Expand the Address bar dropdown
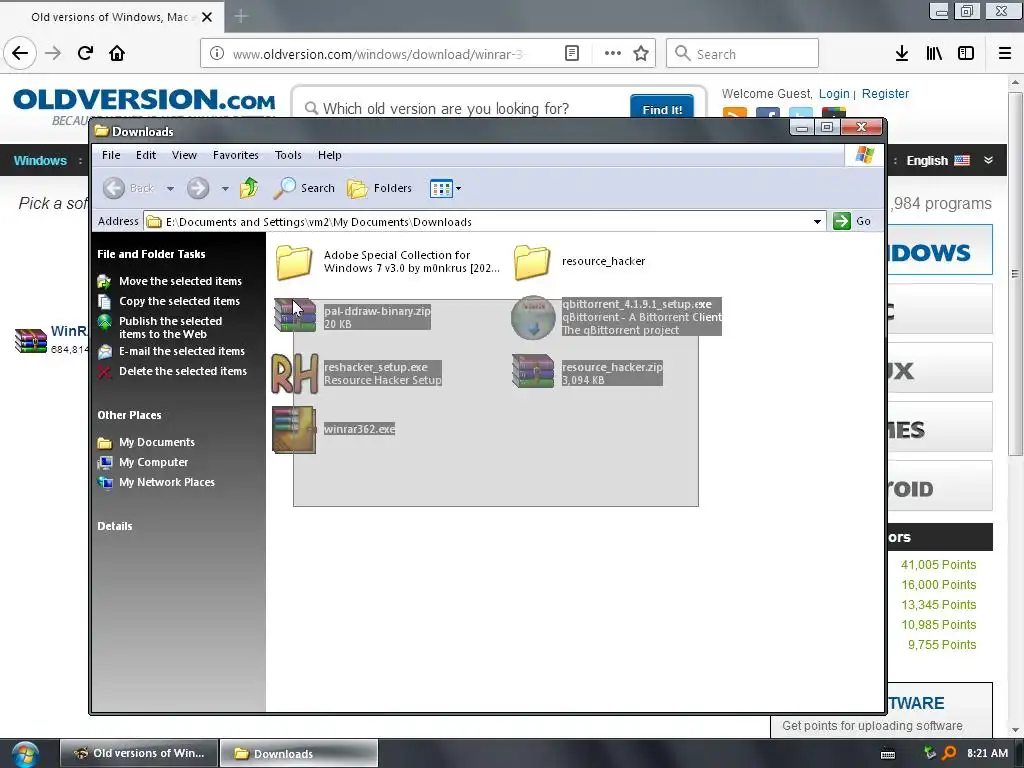Viewport: 1024px width, 768px height. click(x=817, y=221)
